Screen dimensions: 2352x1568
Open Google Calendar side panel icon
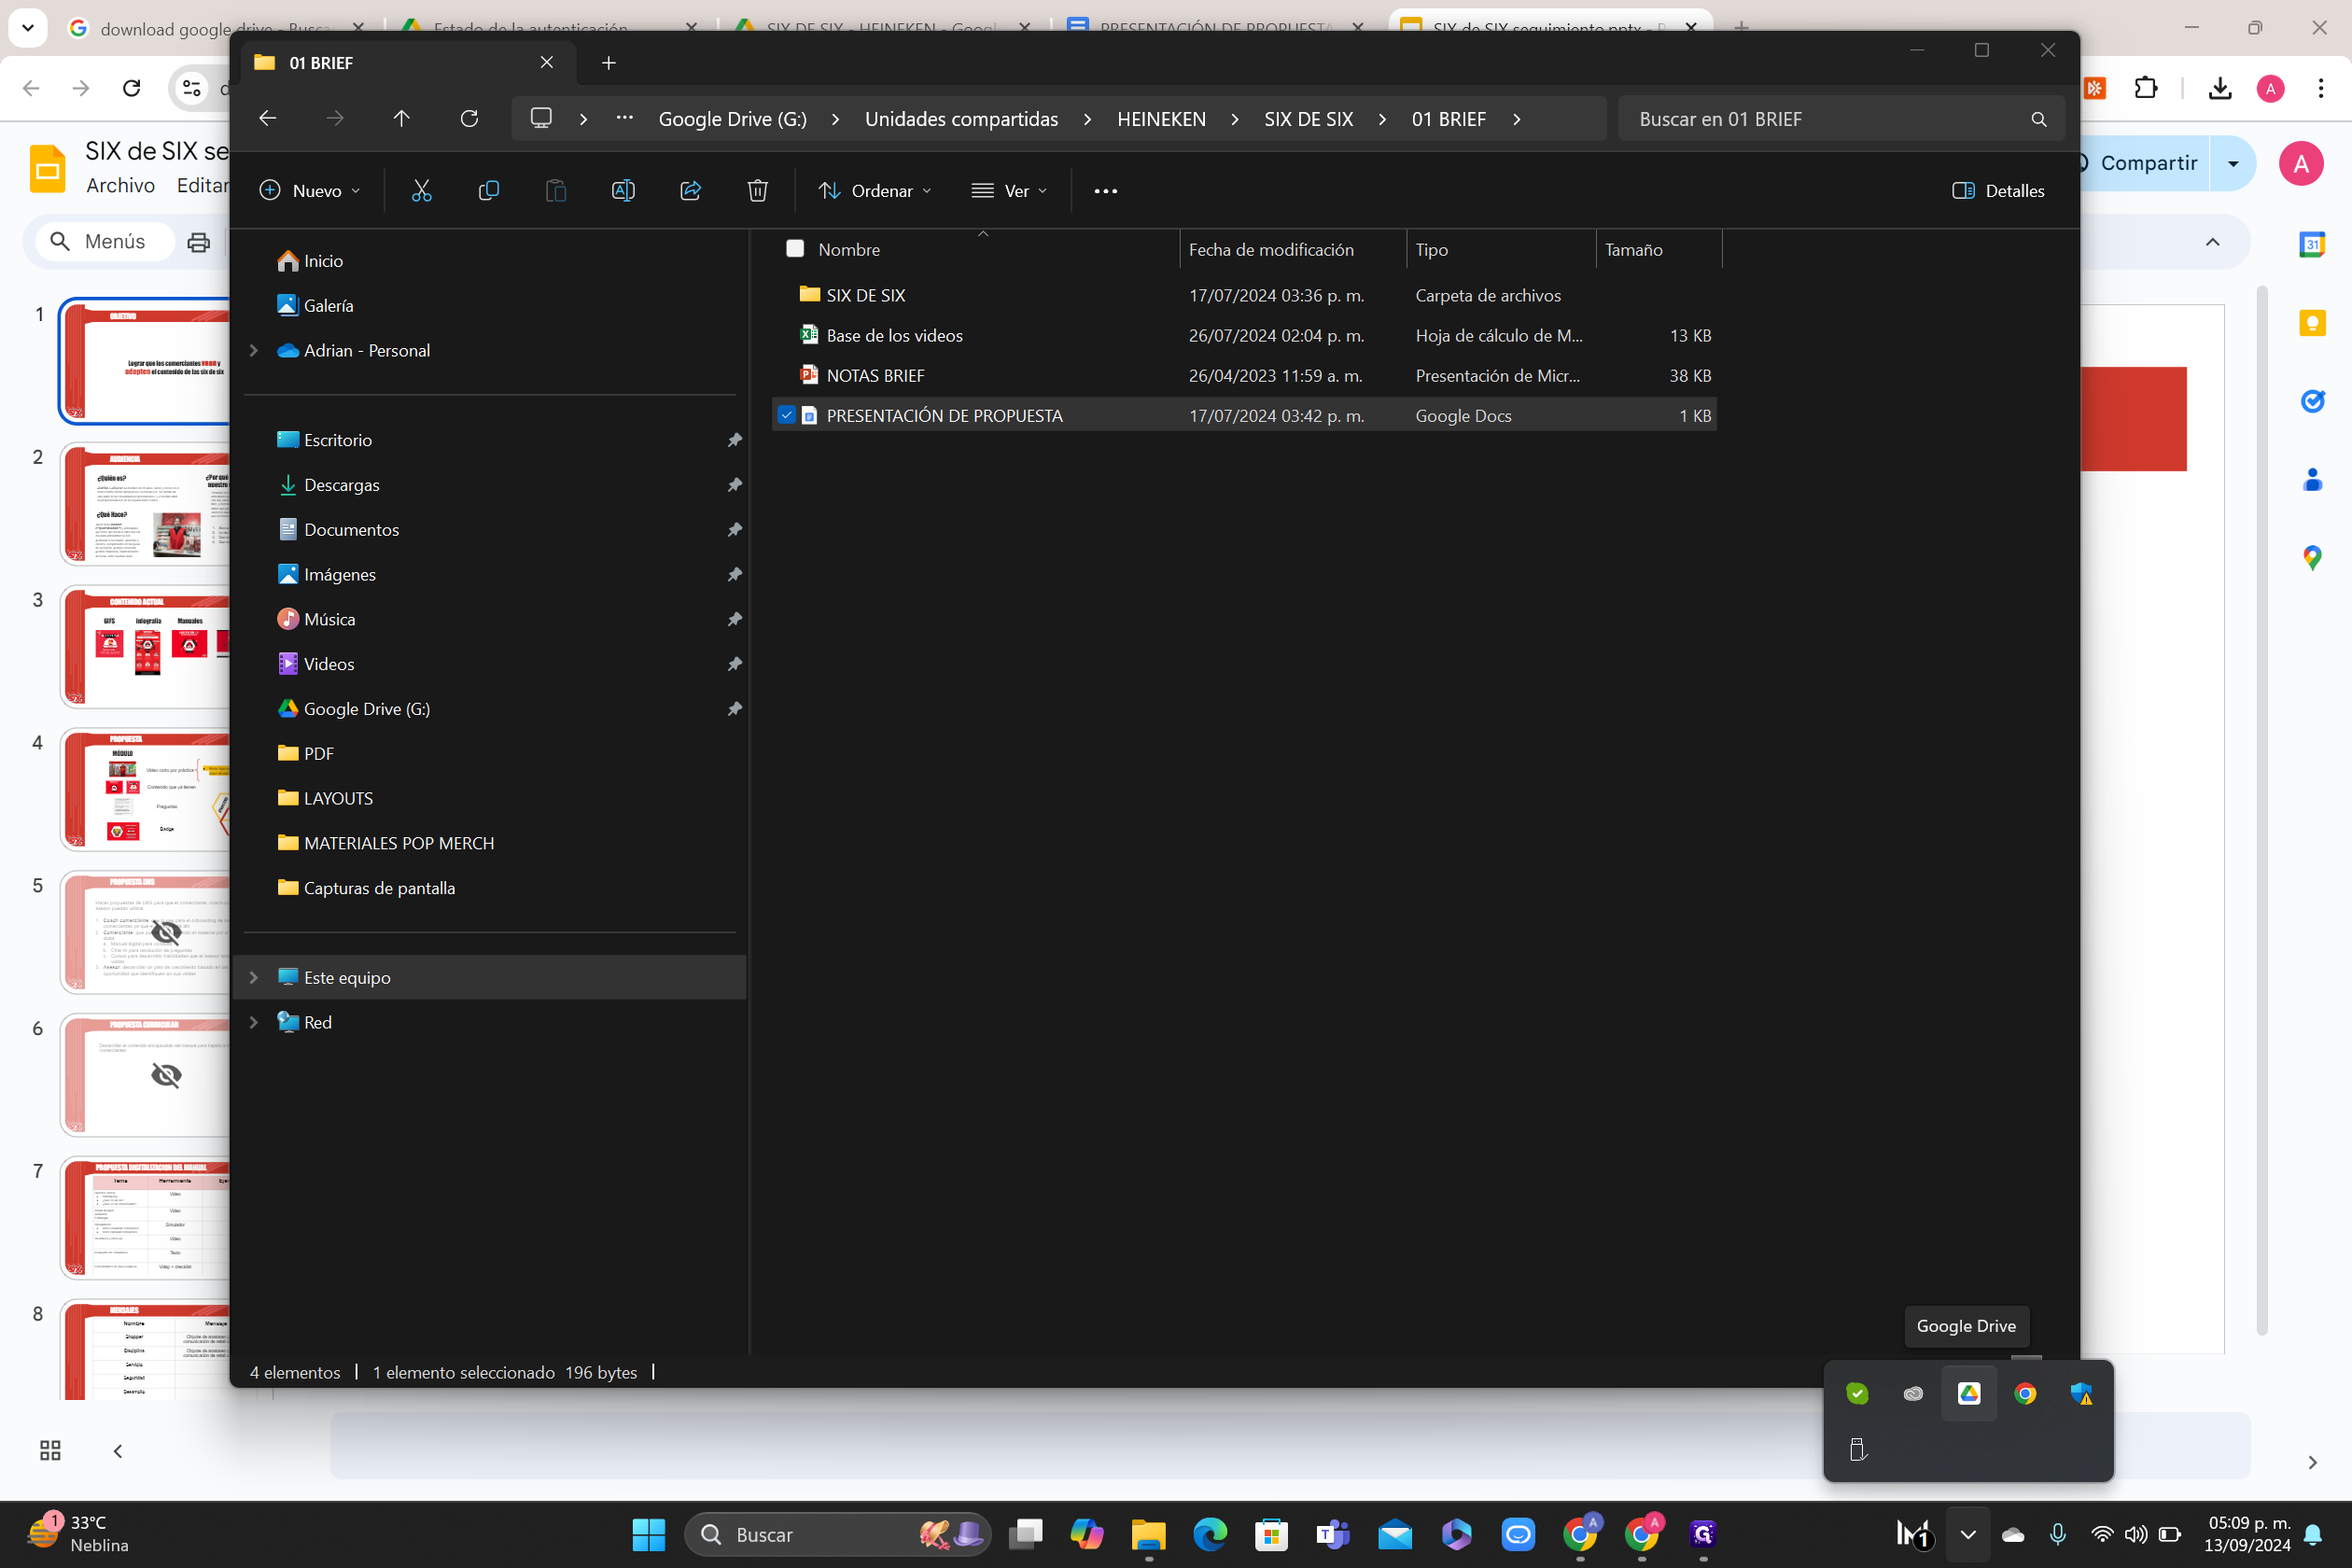(x=2312, y=244)
